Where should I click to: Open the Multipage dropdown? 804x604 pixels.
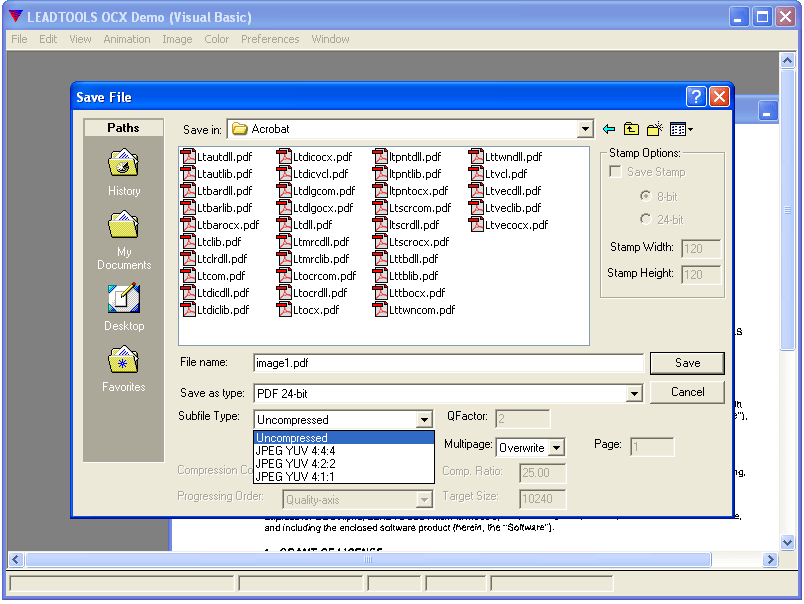click(556, 447)
